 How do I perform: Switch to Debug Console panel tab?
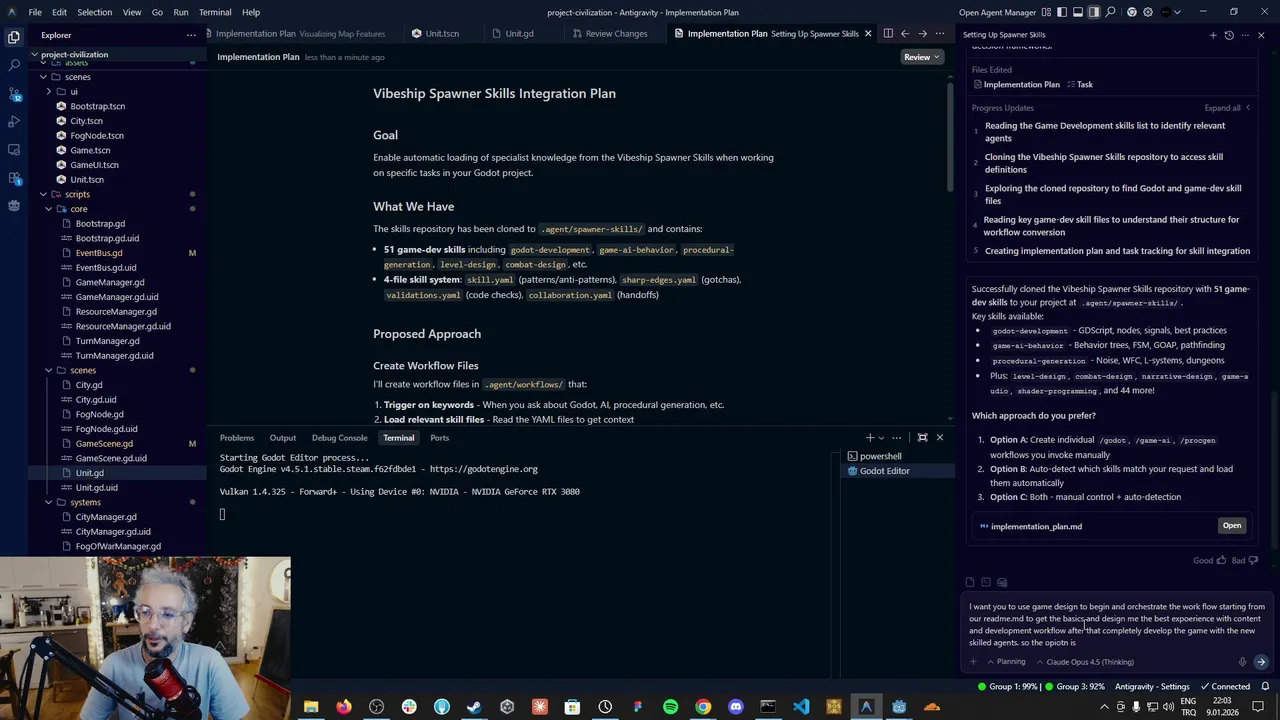(339, 438)
